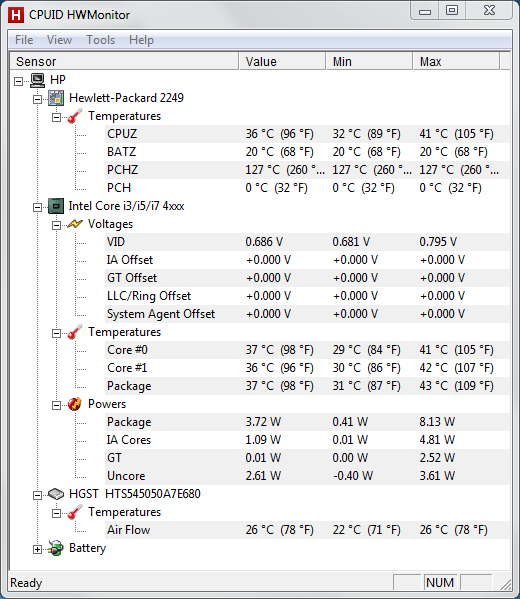Click the Value column header
This screenshot has width=520, height=599.
pos(282,62)
